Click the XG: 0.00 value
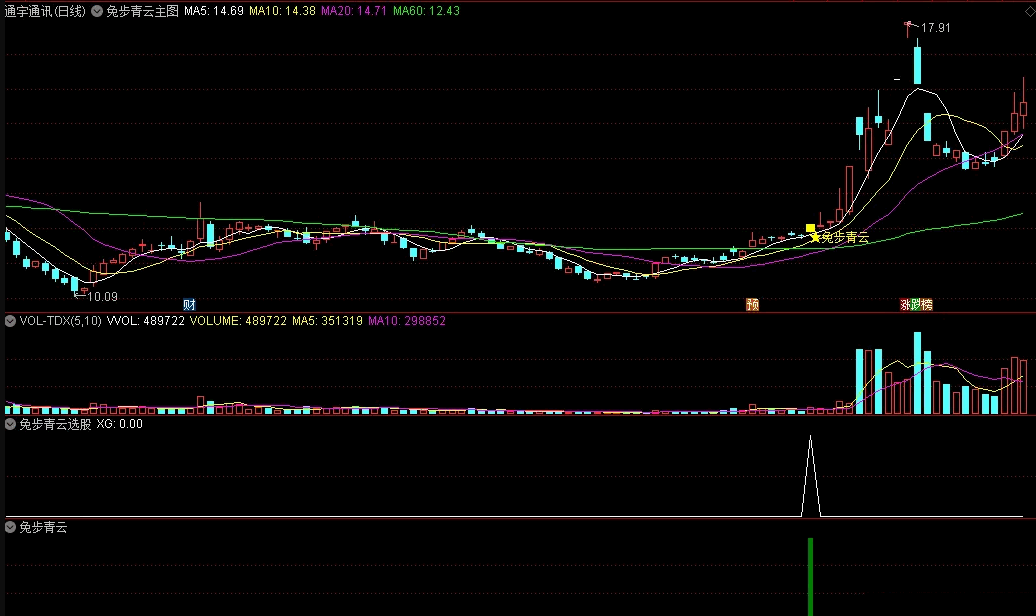Image resolution: width=1036 pixels, height=616 pixels. click(x=120, y=424)
